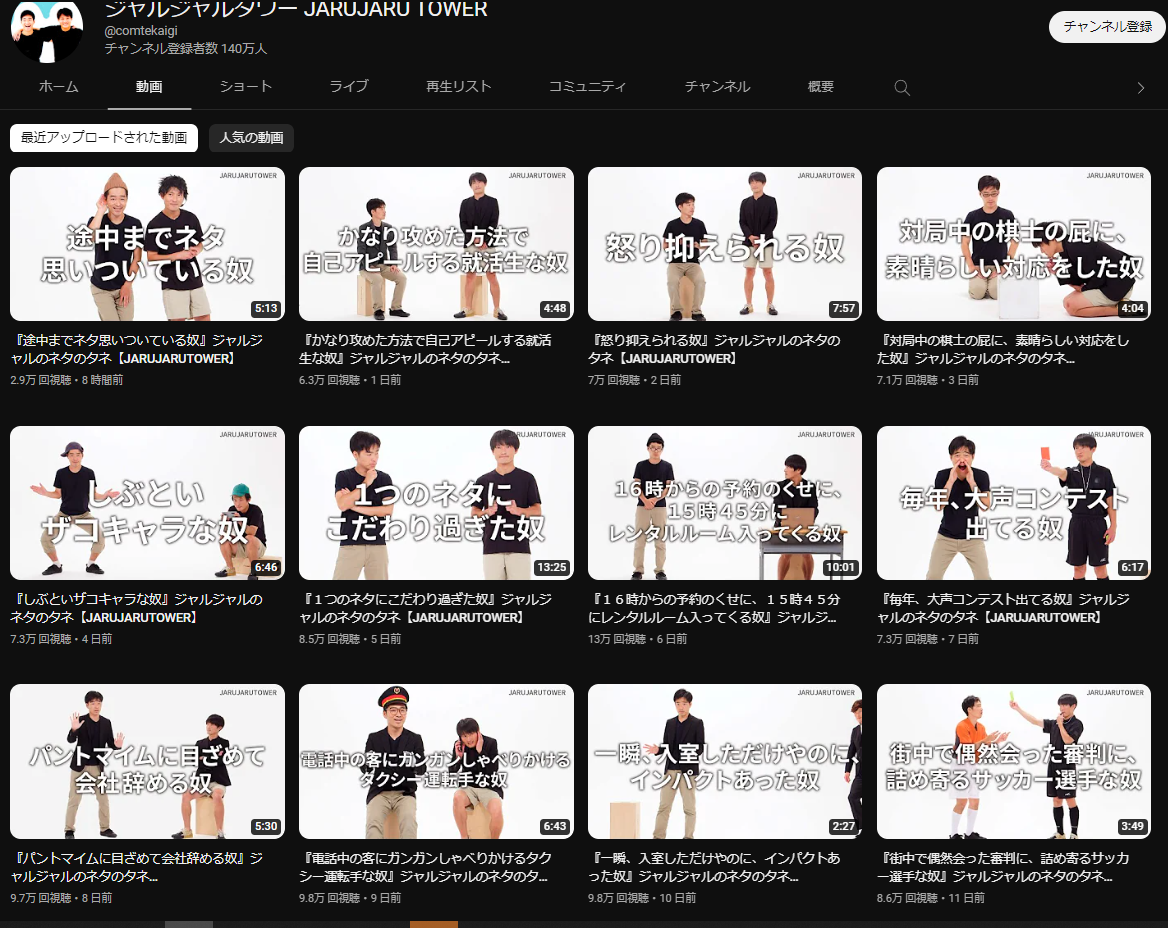Viewport: 1168px width, 928px height.
Task: Click the 10:01 duration badge
Action: (840, 568)
